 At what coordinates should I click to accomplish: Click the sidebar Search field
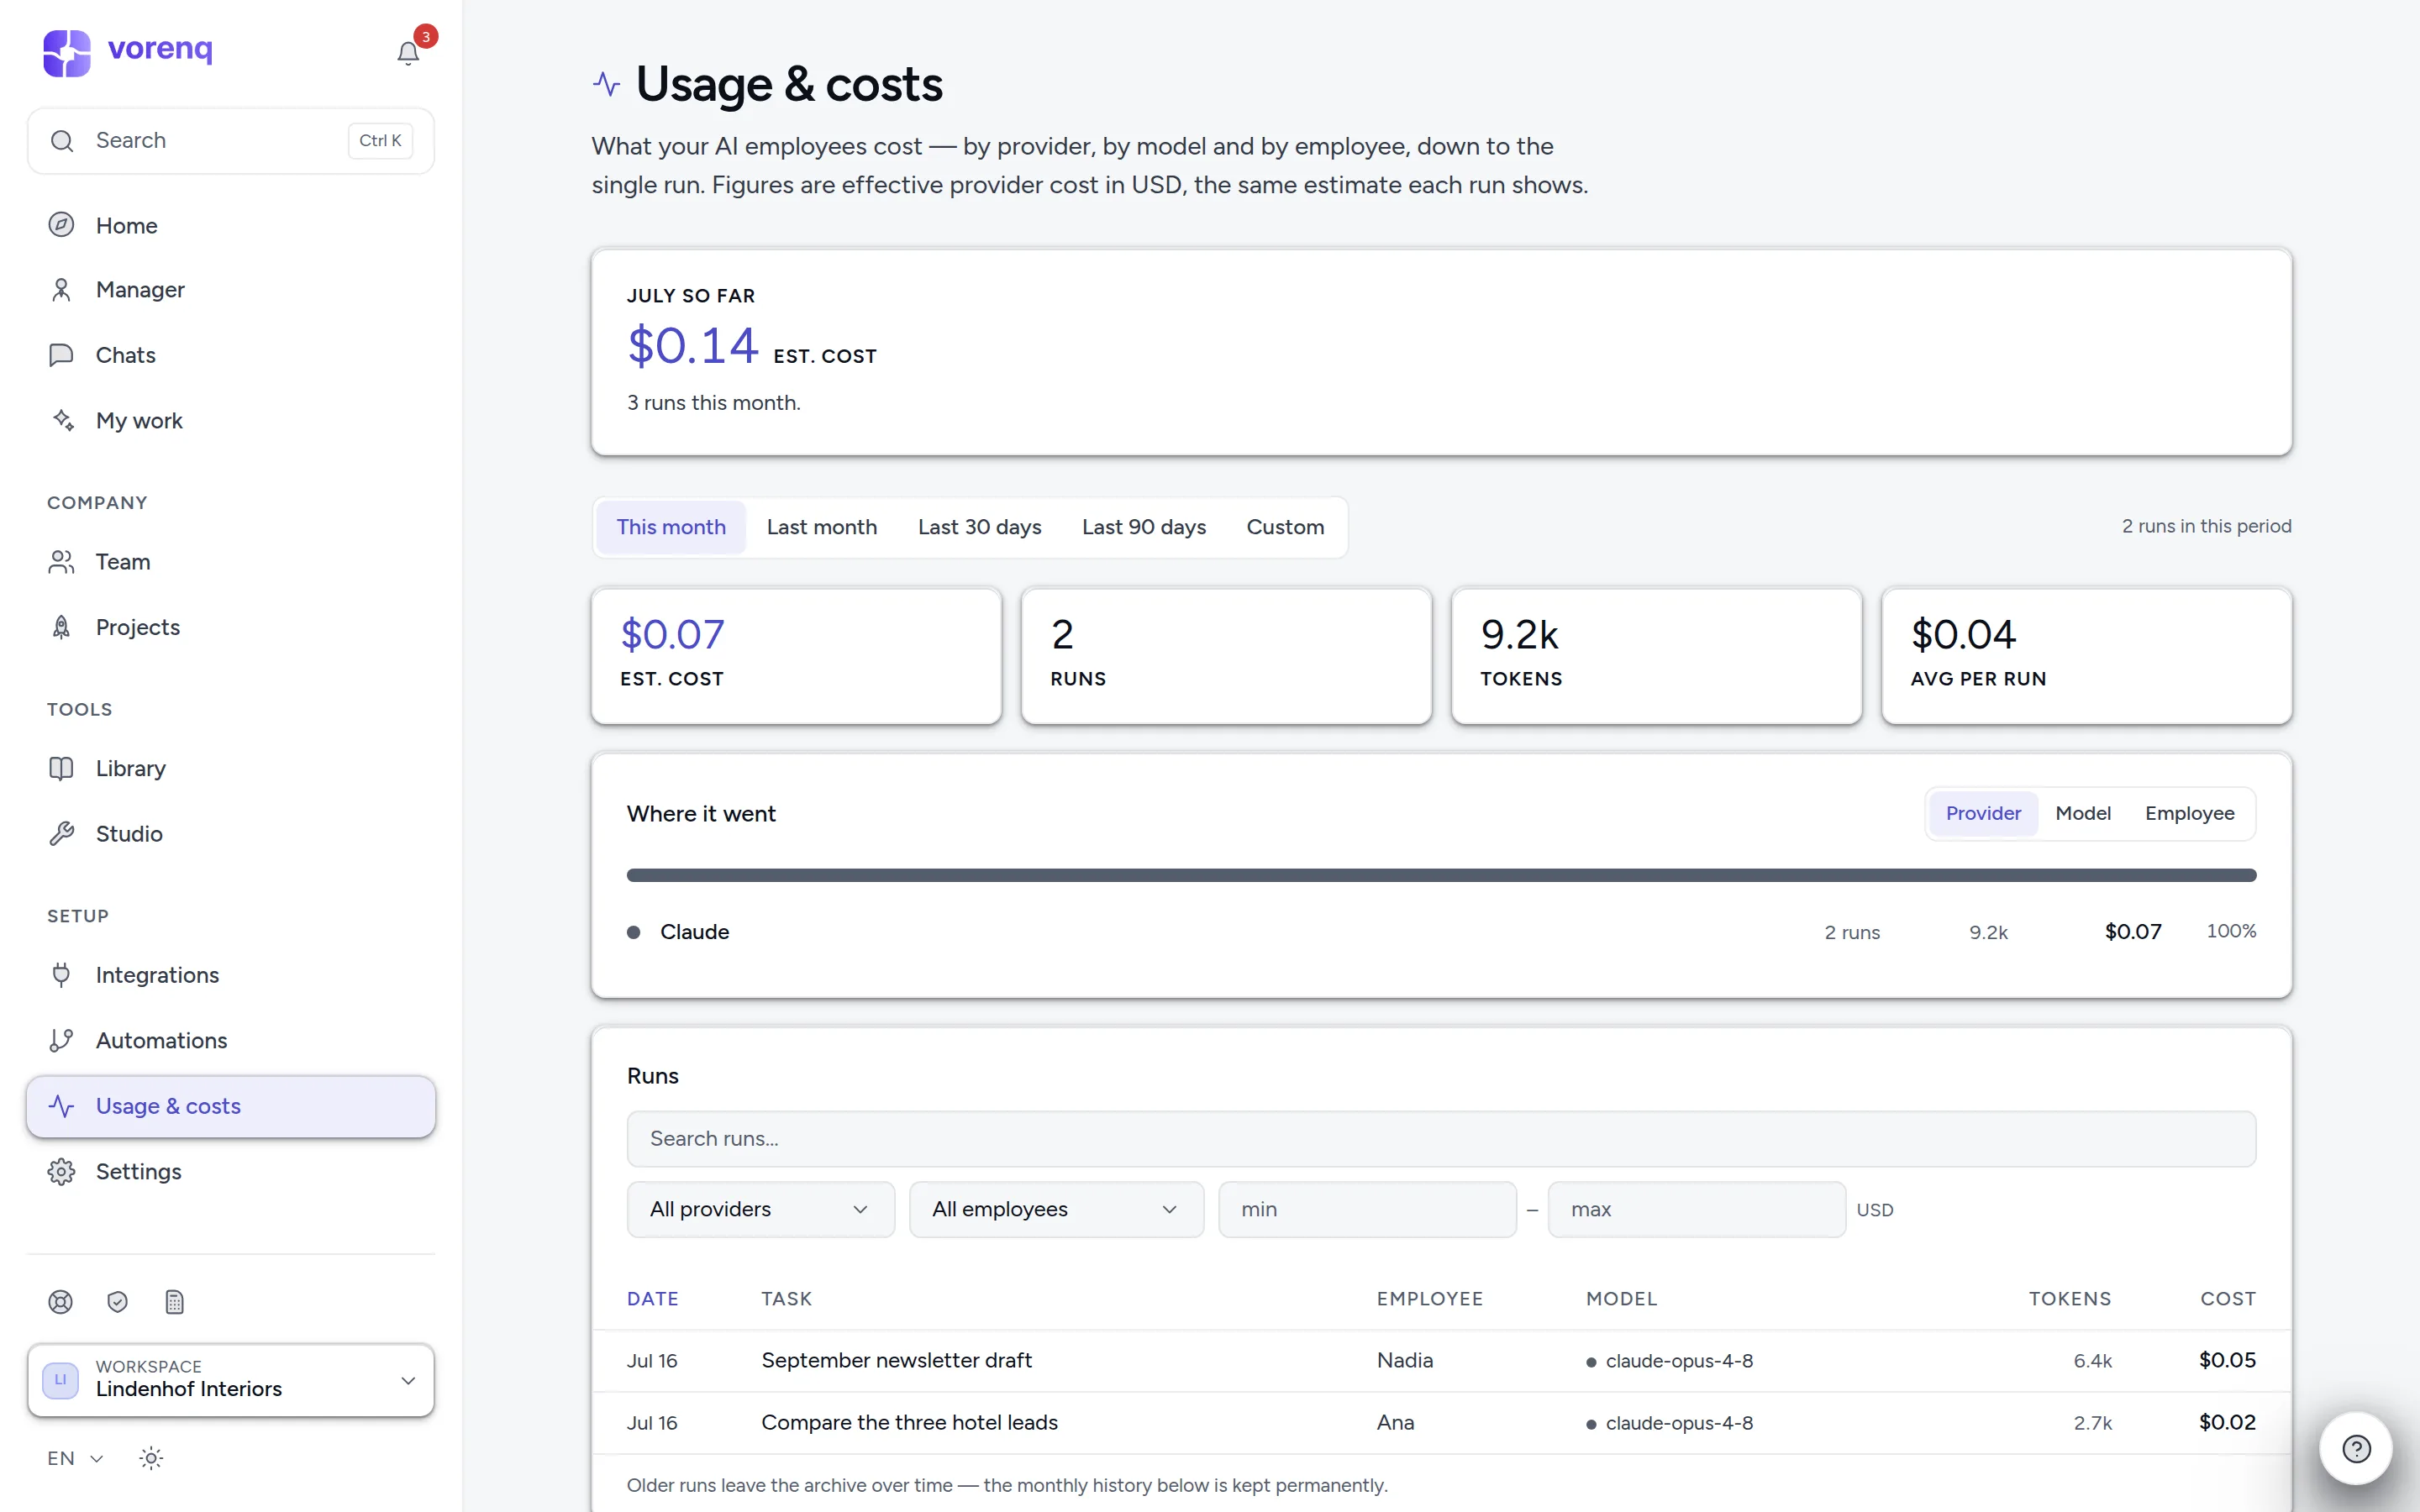click(231, 141)
